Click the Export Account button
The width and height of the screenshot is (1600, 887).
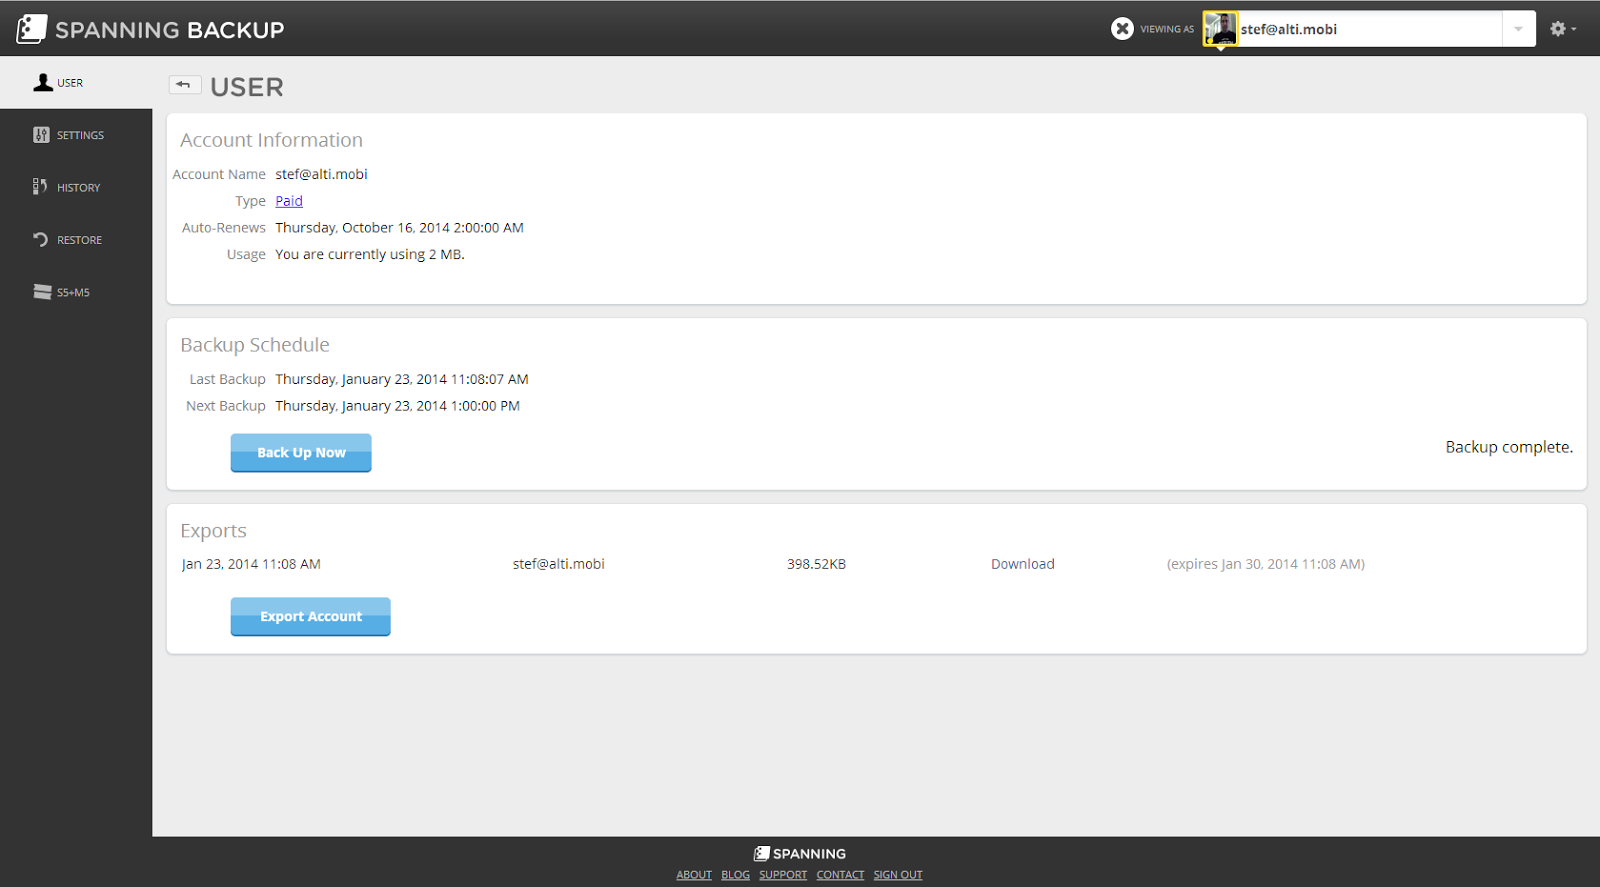coord(311,617)
